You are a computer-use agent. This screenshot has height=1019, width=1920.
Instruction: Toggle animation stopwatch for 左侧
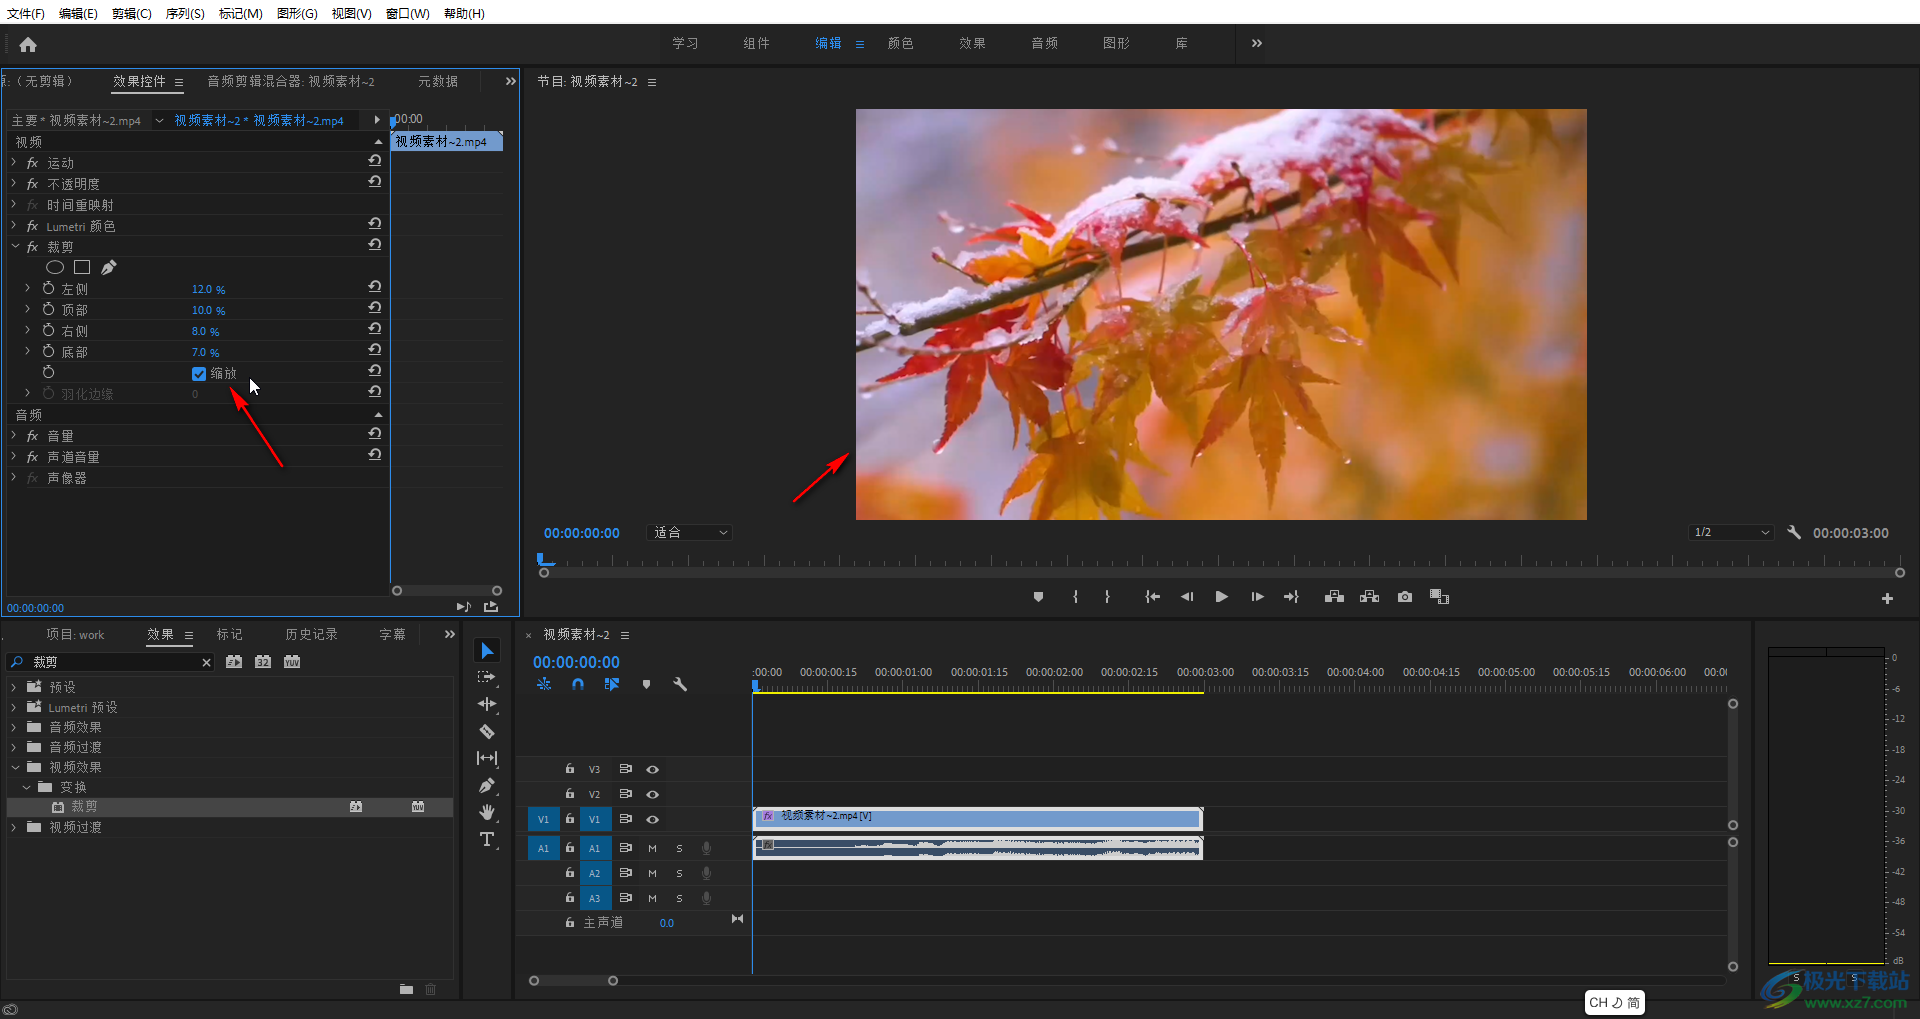(x=48, y=288)
